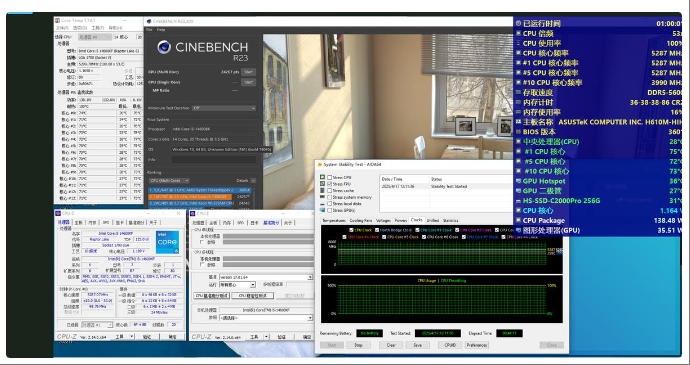Click the Cinebench logo sphere icon
Screen dimensions: 690x365
164,47
